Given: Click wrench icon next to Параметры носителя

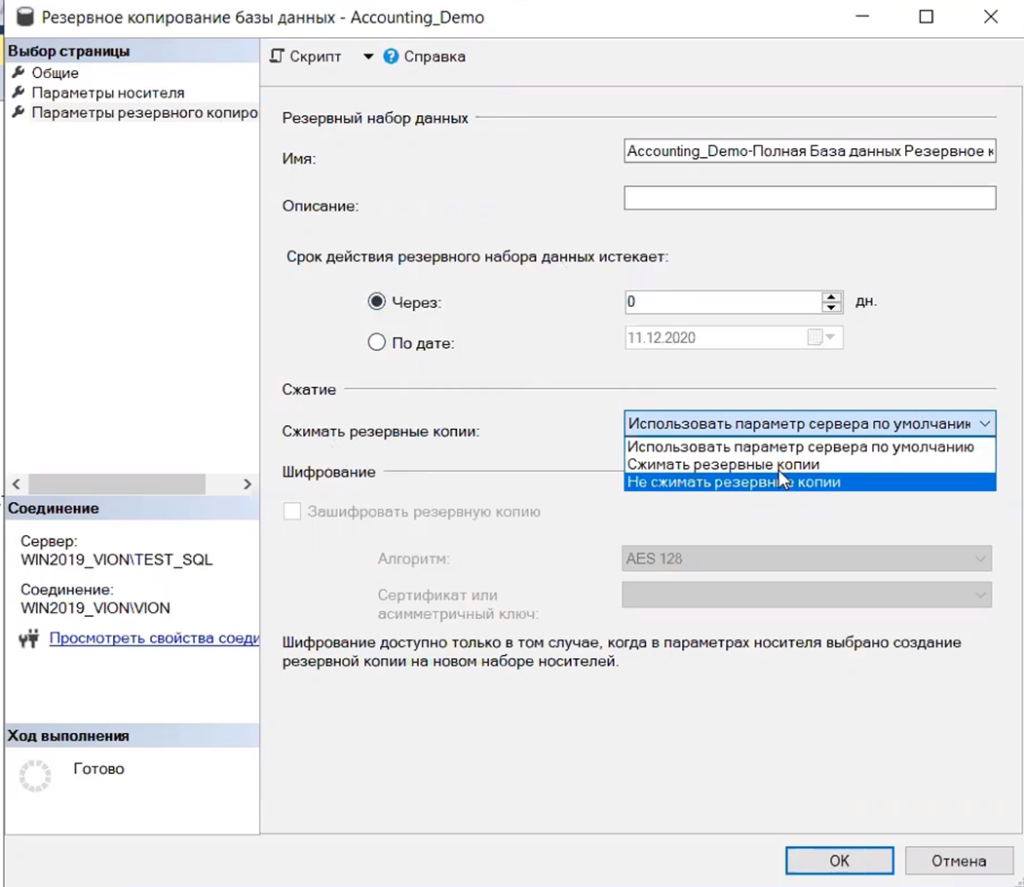Looking at the screenshot, I should (17, 93).
